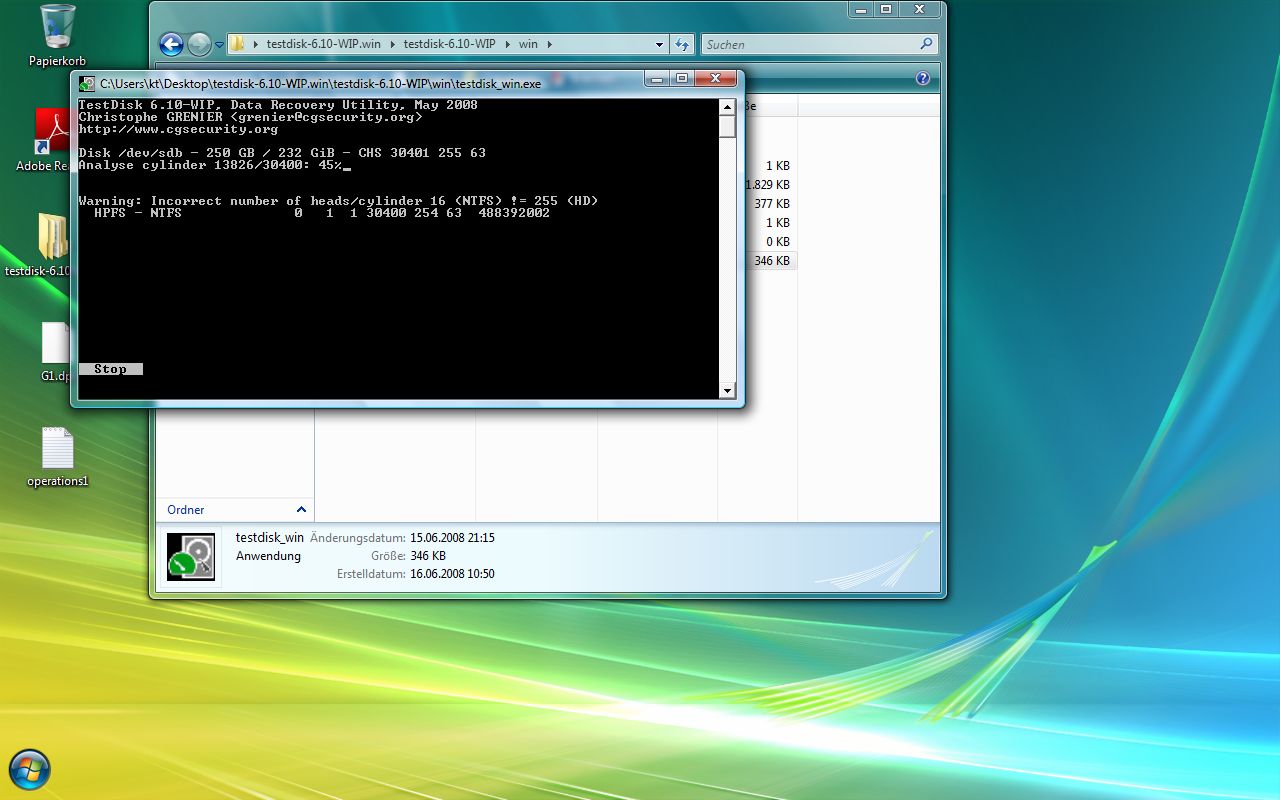
Task: Select the testdisk-6.10-WIP.win breadcrumb
Action: point(324,44)
